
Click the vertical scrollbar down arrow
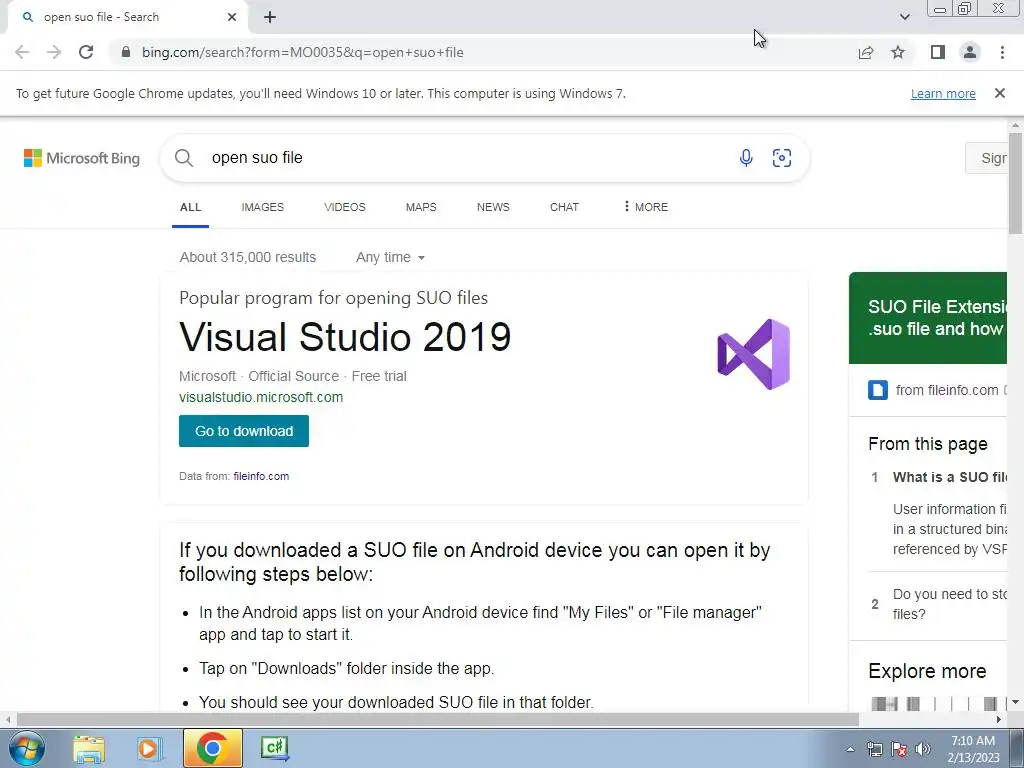(1015, 703)
